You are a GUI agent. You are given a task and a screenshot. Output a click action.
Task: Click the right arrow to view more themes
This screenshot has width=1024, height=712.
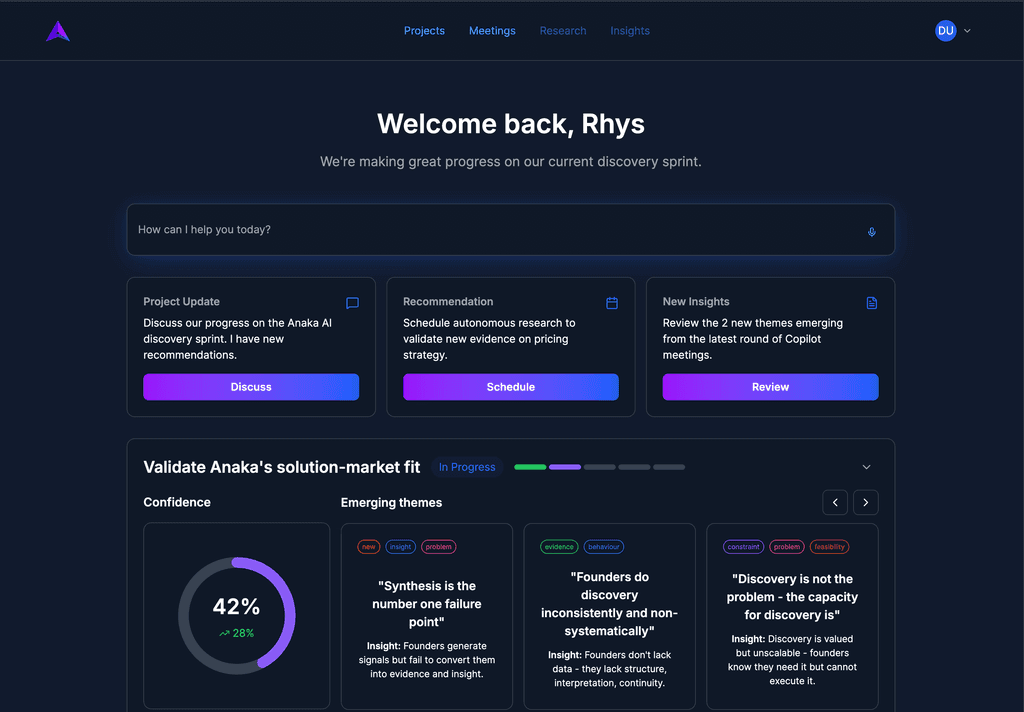[x=865, y=502]
